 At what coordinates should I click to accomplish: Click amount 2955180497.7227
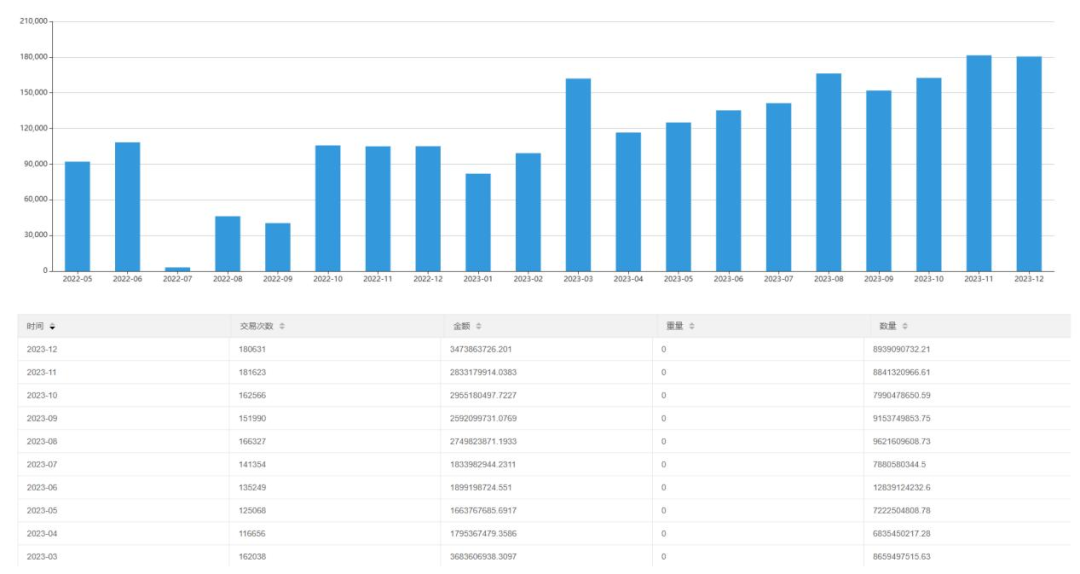tap(483, 396)
